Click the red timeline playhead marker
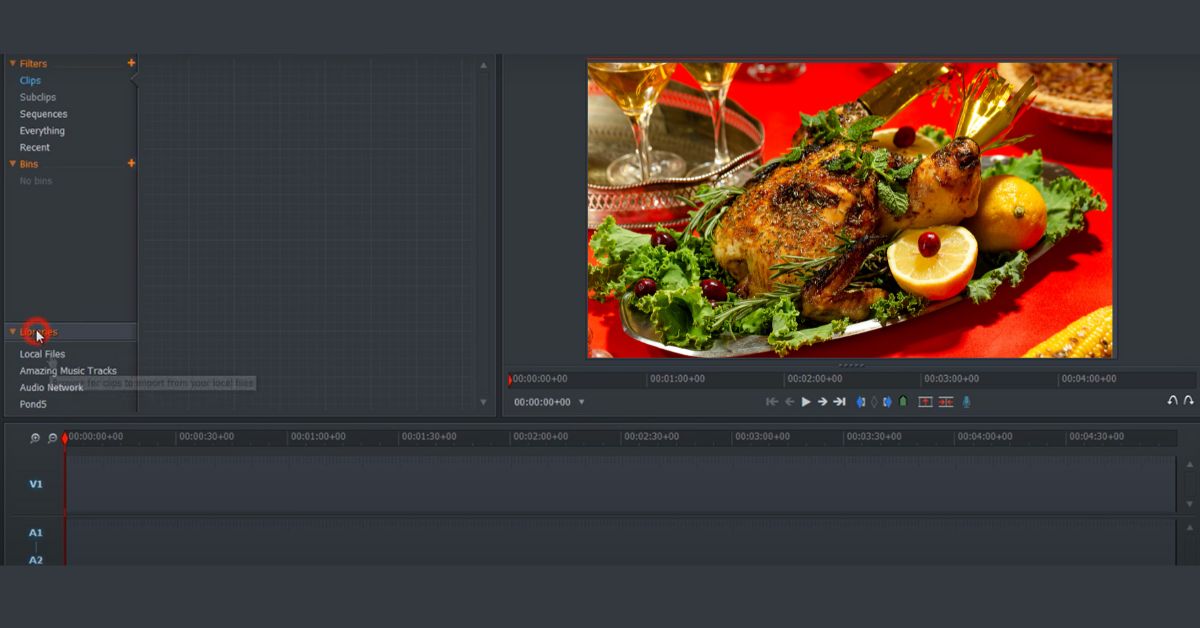Image resolution: width=1200 pixels, height=628 pixels. tap(65, 437)
